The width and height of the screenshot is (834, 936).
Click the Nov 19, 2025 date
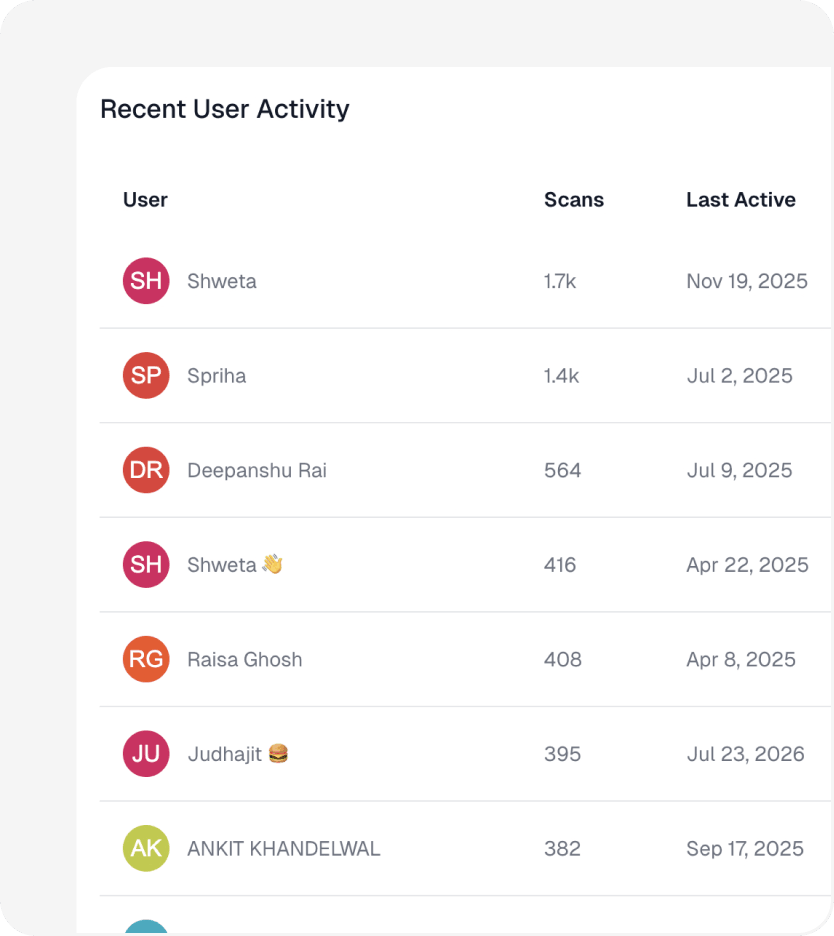(x=747, y=281)
